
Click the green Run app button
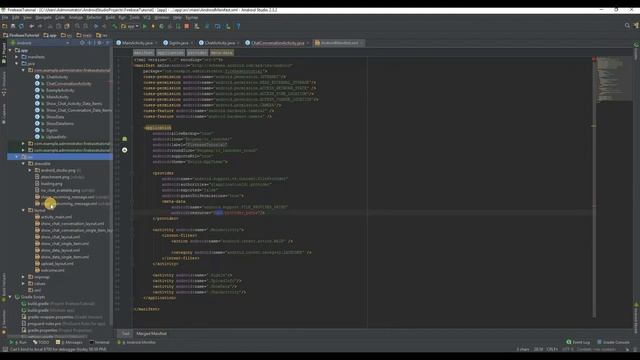coord(144,26)
